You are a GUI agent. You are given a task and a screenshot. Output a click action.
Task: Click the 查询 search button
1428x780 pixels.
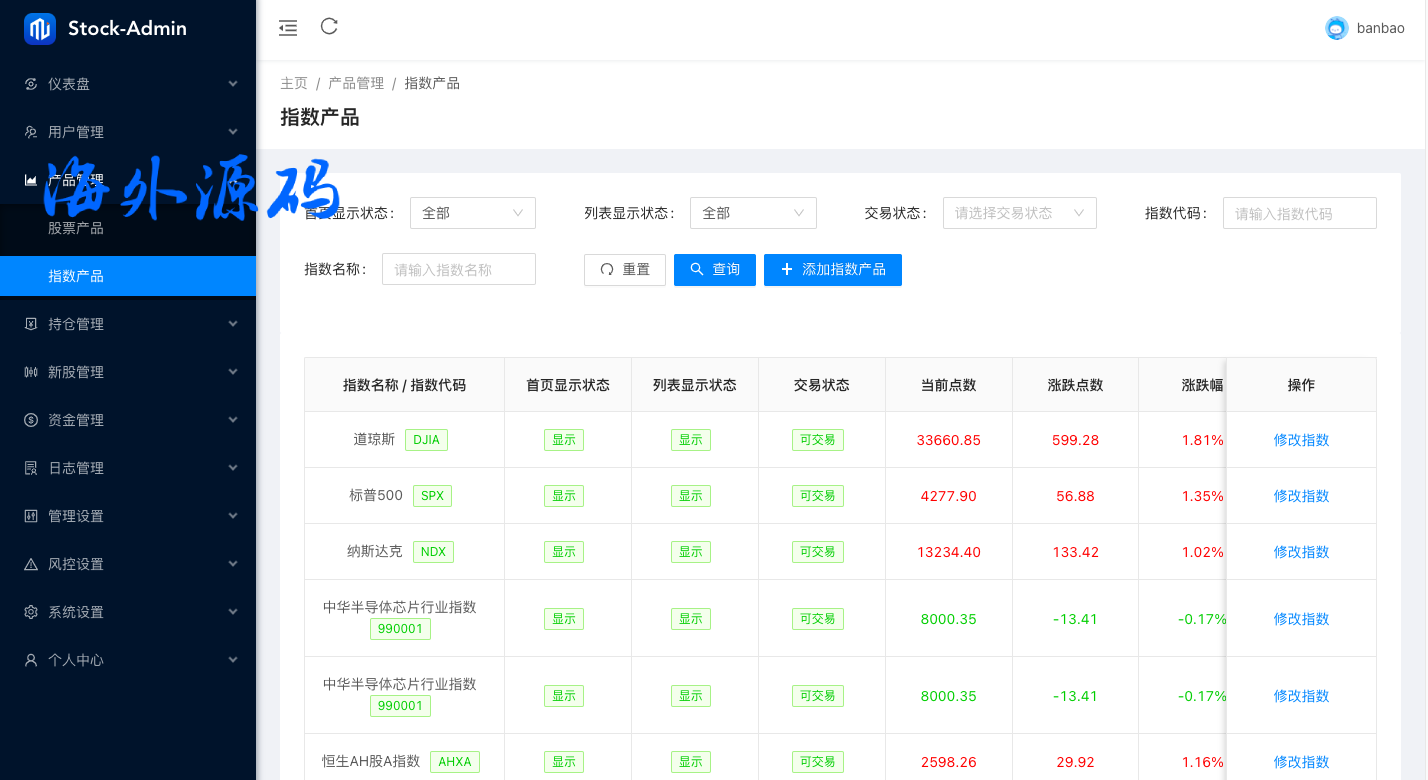(714, 270)
